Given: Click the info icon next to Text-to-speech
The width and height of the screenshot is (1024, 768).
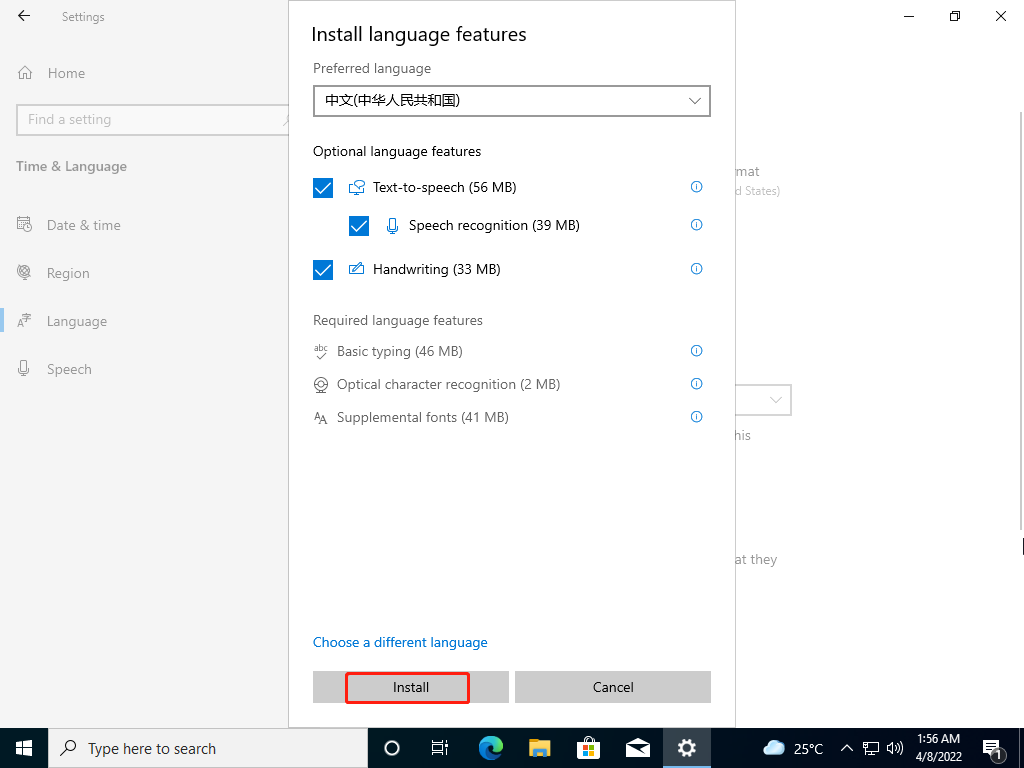Looking at the screenshot, I should (696, 187).
